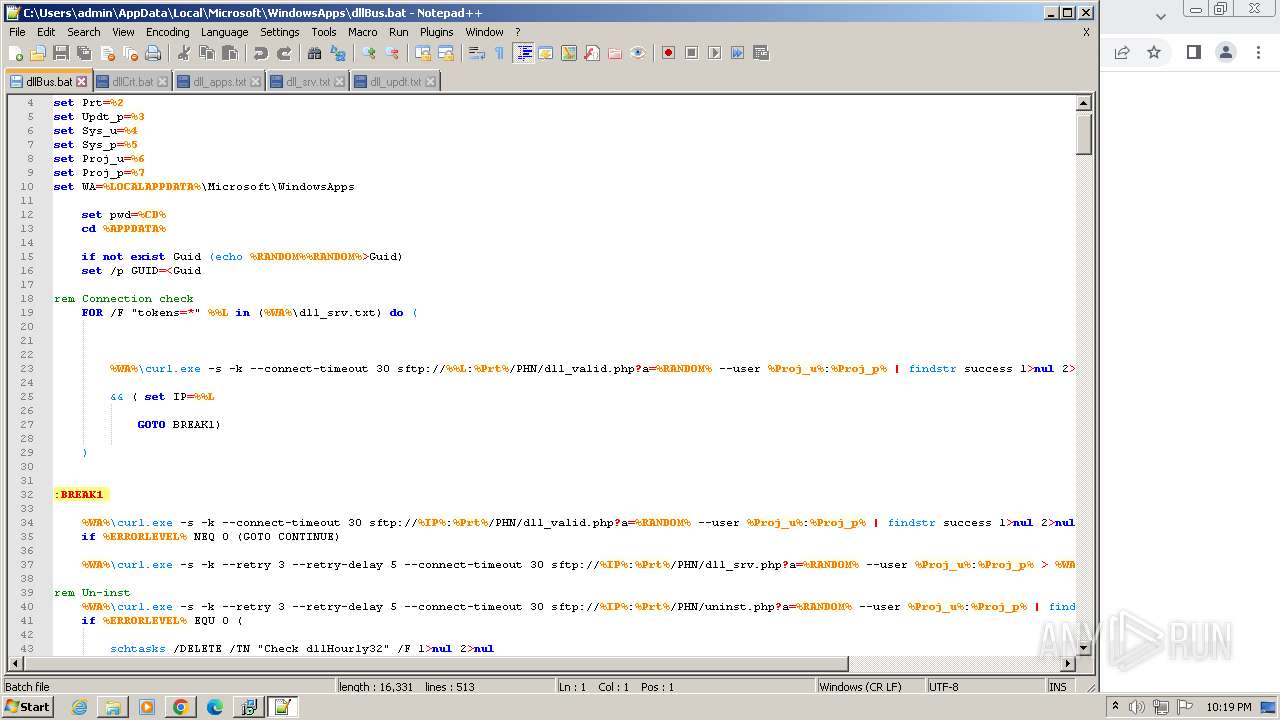Toggle synchronize horizontal scrolling

point(446,53)
